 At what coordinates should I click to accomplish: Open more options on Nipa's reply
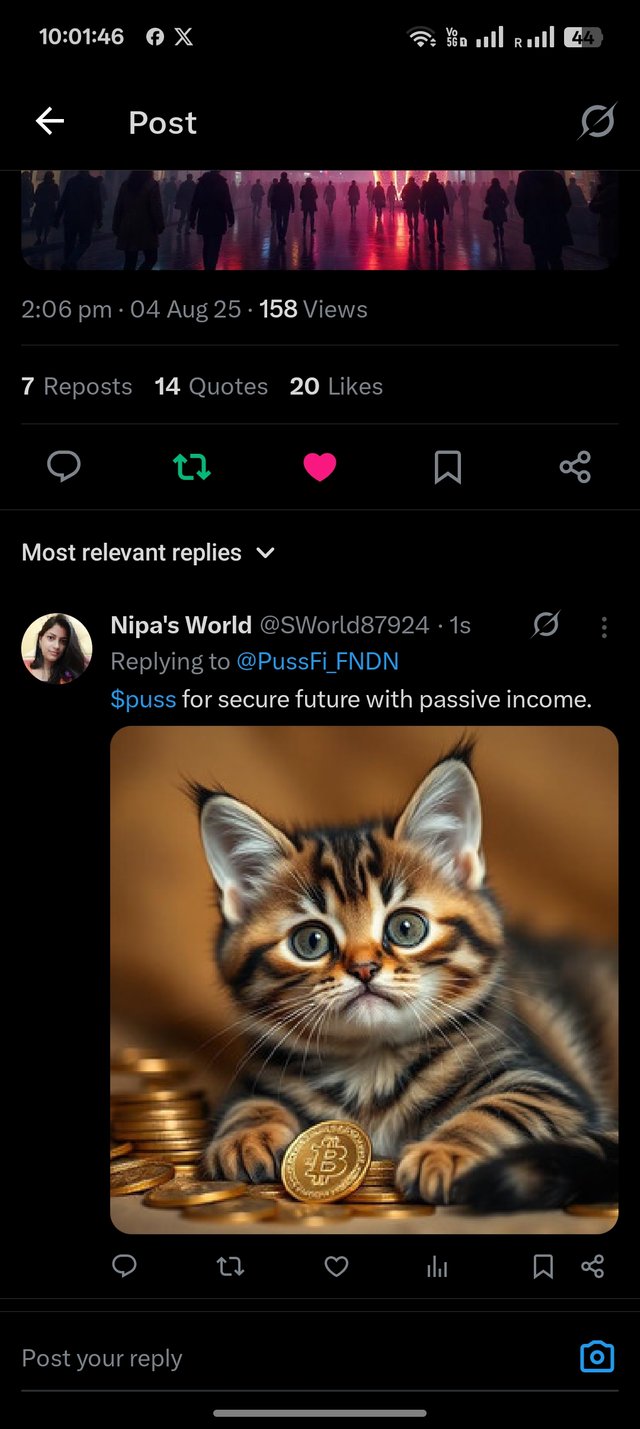tap(604, 627)
